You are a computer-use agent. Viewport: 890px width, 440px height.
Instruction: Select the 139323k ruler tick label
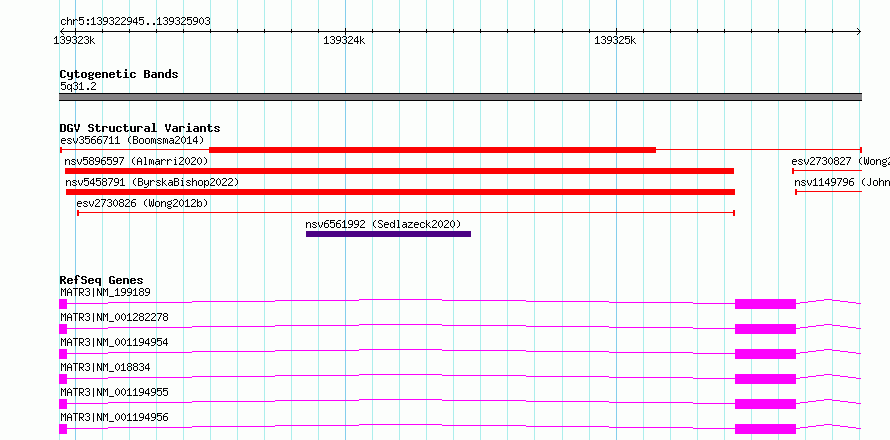click(74, 40)
